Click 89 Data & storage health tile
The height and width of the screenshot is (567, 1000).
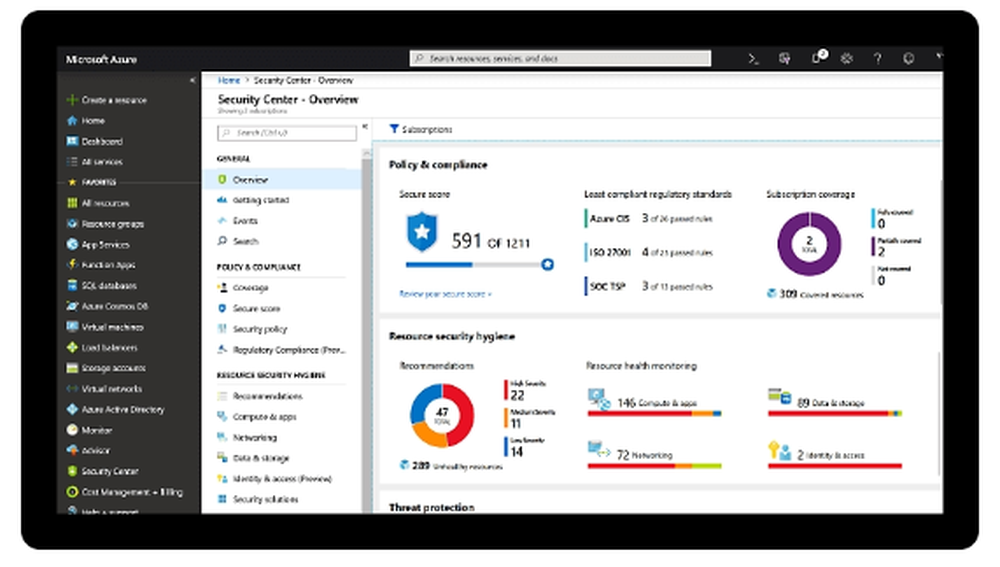(x=835, y=402)
